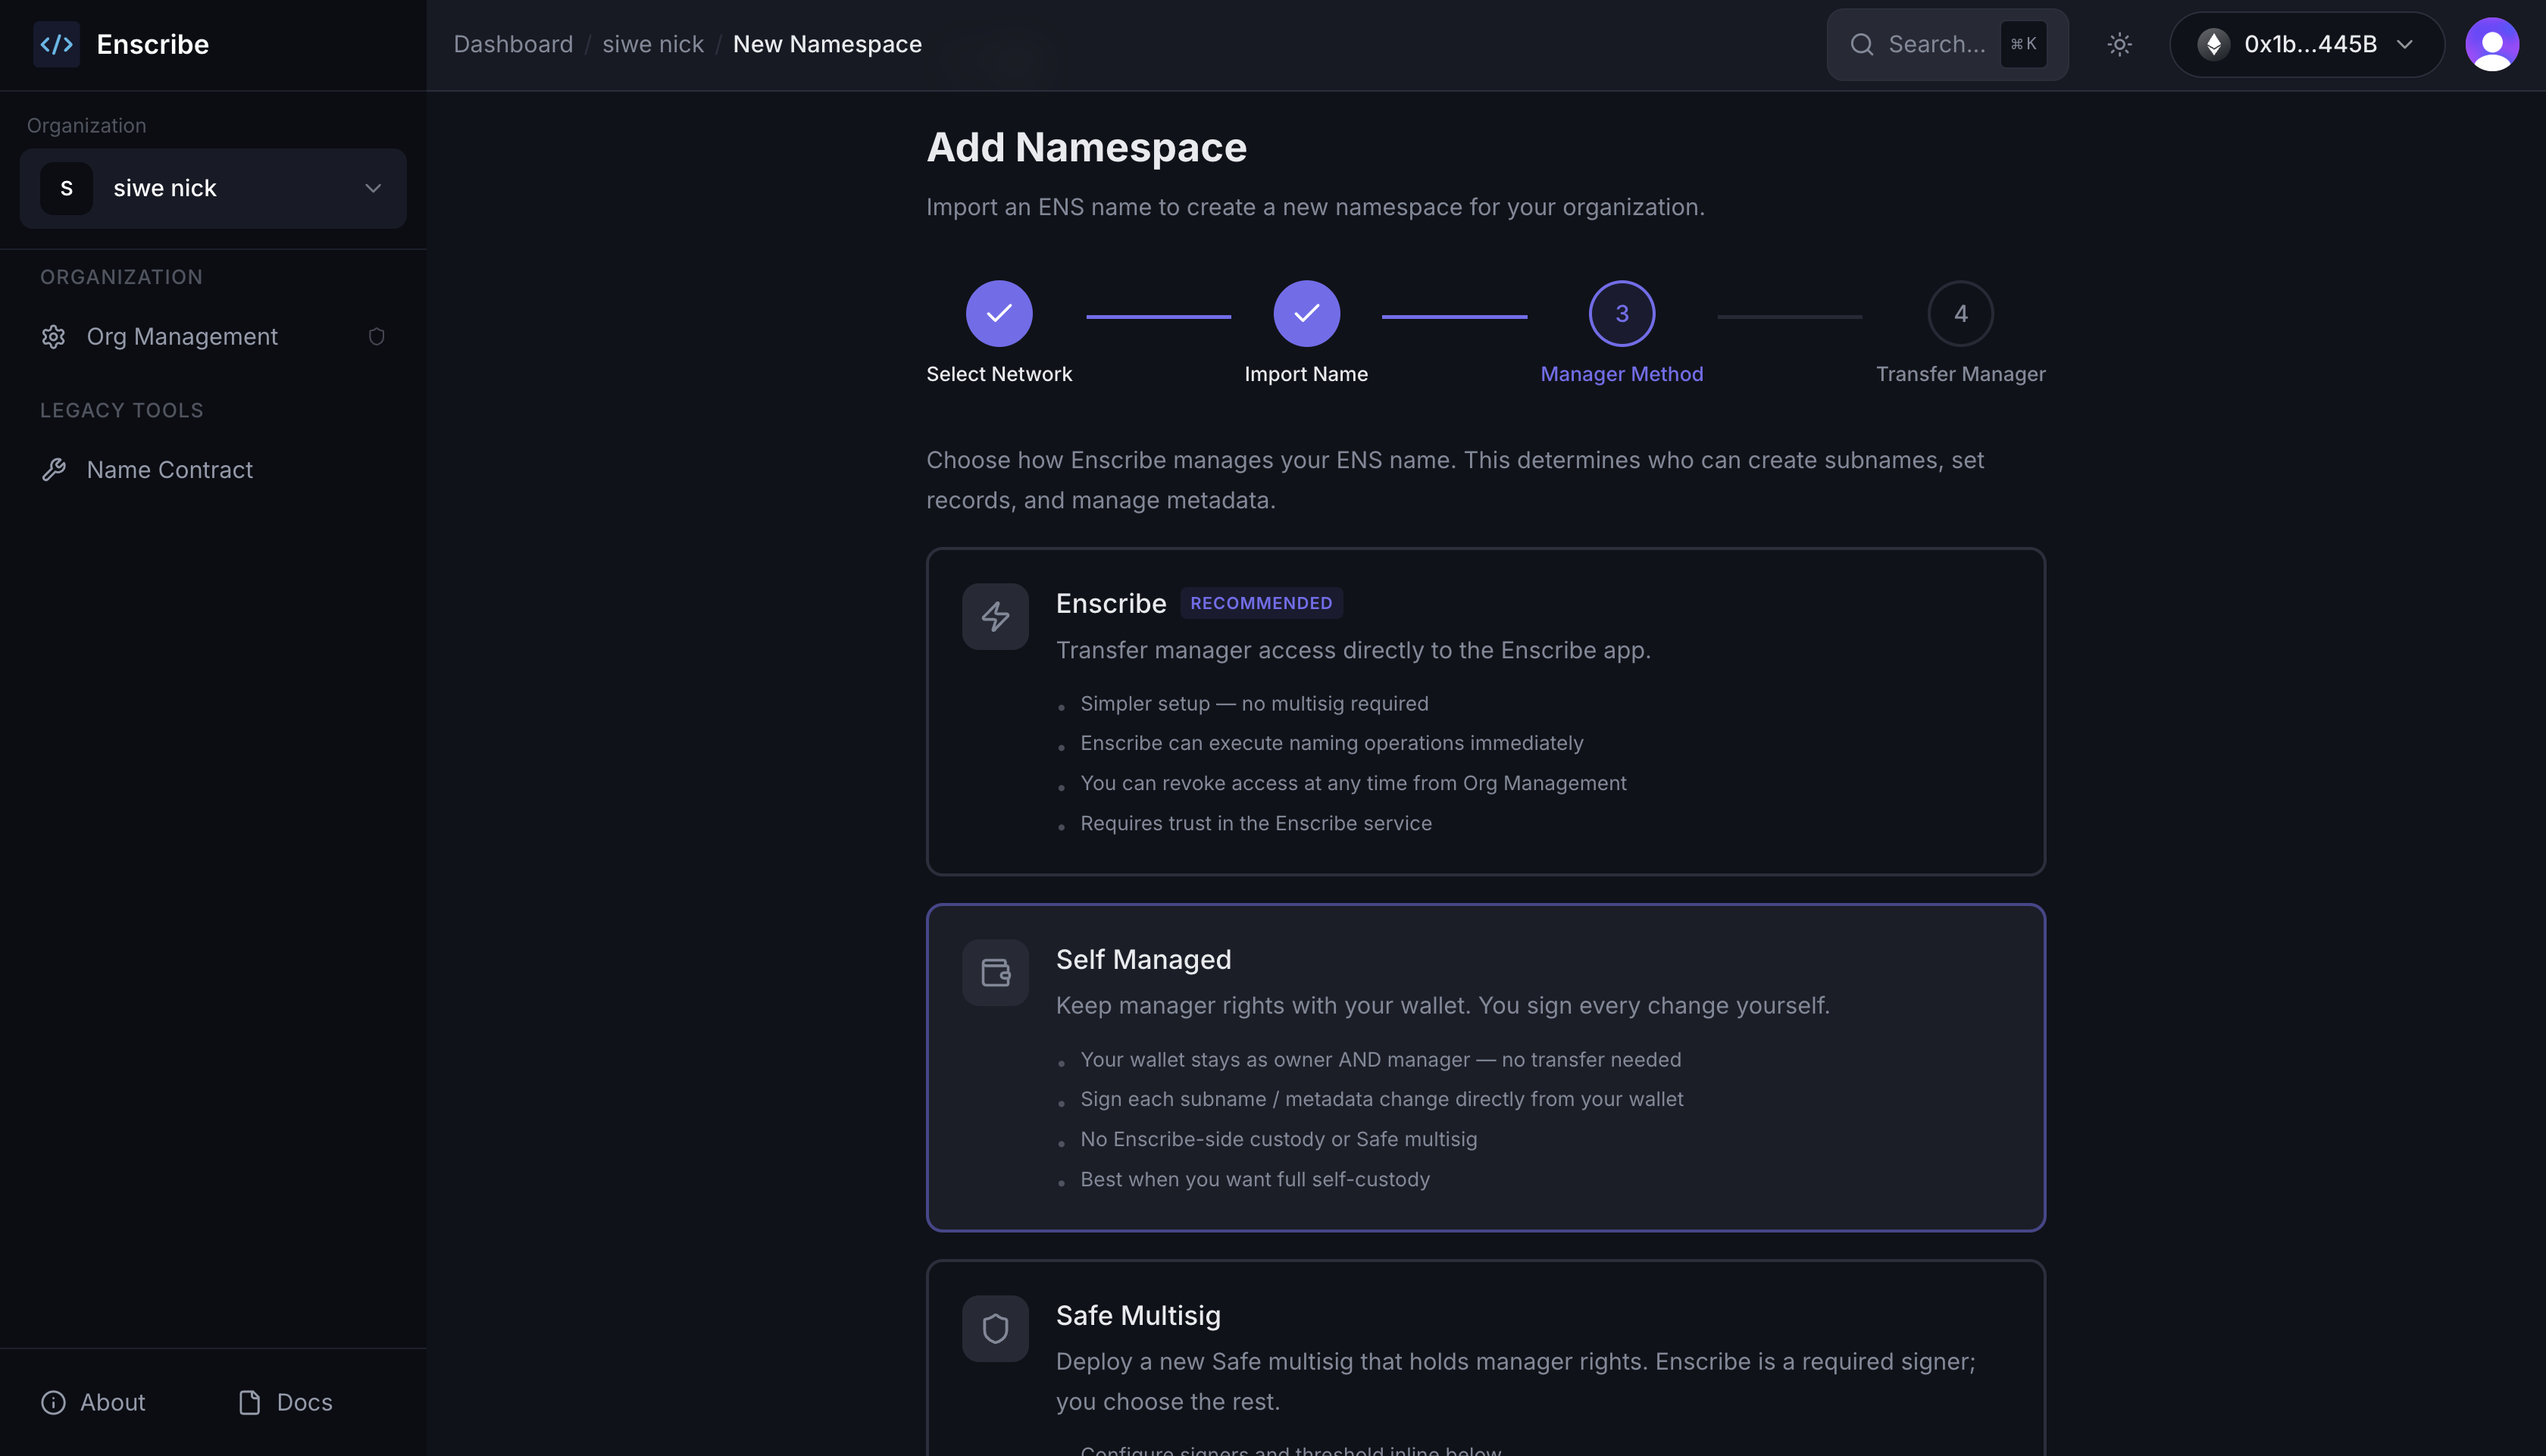Click the Enscribe brand name in sidebar
Viewport: 2546px width, 1456px height.
click(x=152, y=44)
